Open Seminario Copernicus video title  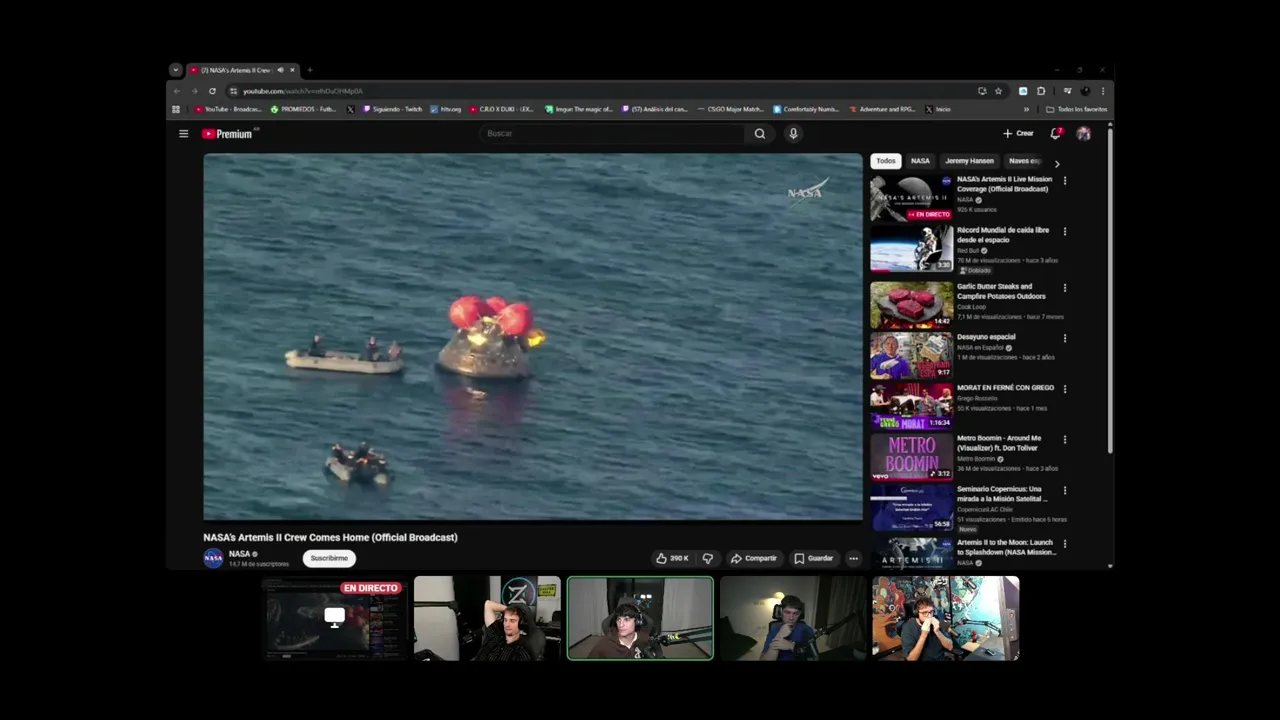tap(1002, 494)
